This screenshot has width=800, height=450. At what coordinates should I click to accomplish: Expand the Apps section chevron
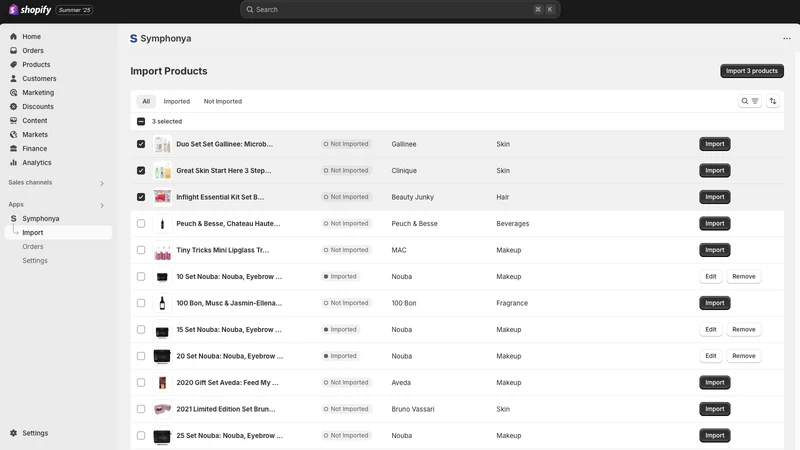click(102, 205)
